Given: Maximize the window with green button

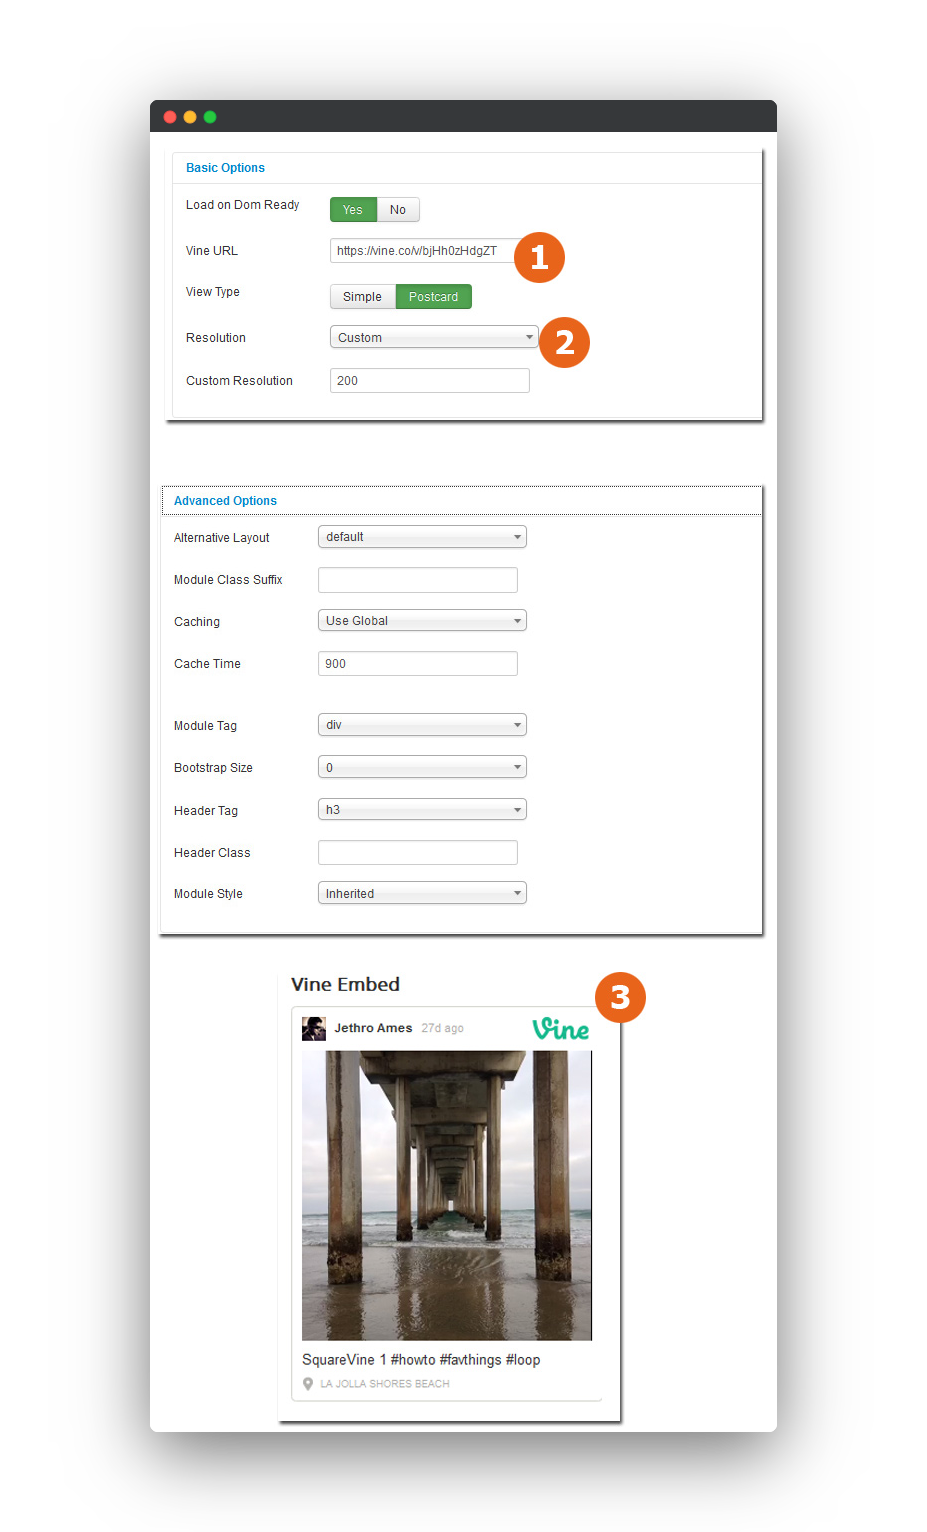Looking at the screenshot, I should pos(210,117).
